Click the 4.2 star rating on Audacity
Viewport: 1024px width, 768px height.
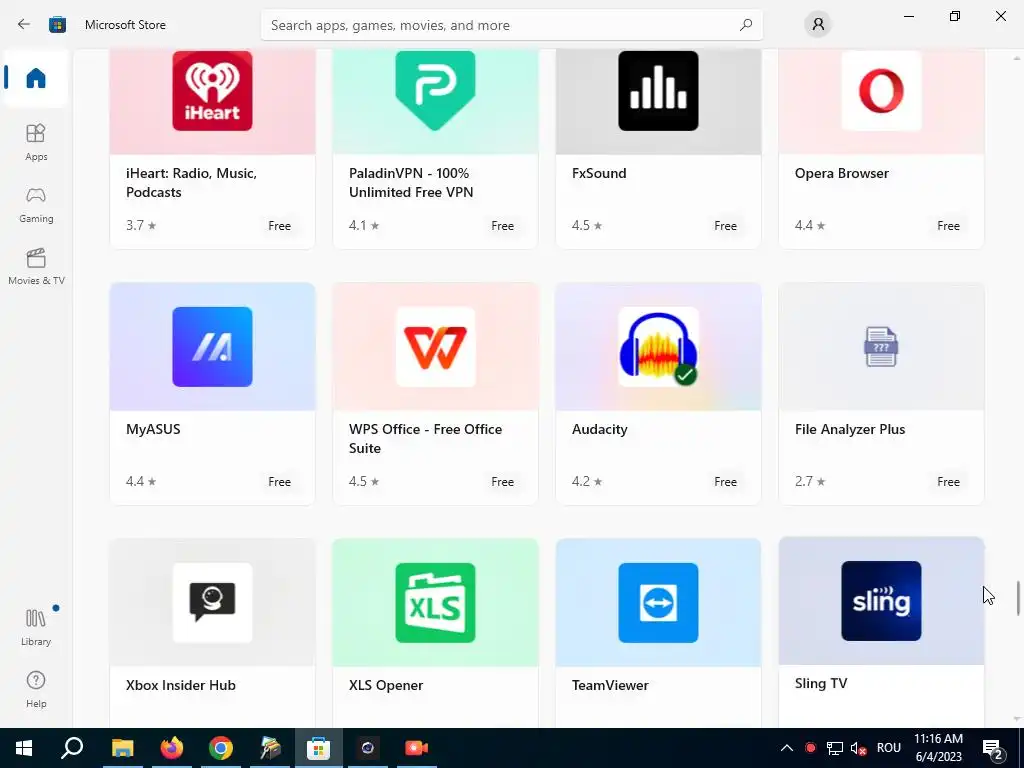click(587, 481)
